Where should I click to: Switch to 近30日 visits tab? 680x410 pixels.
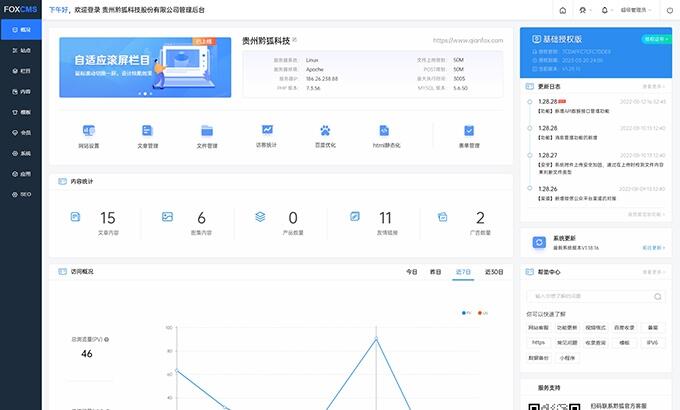point(494,271)
